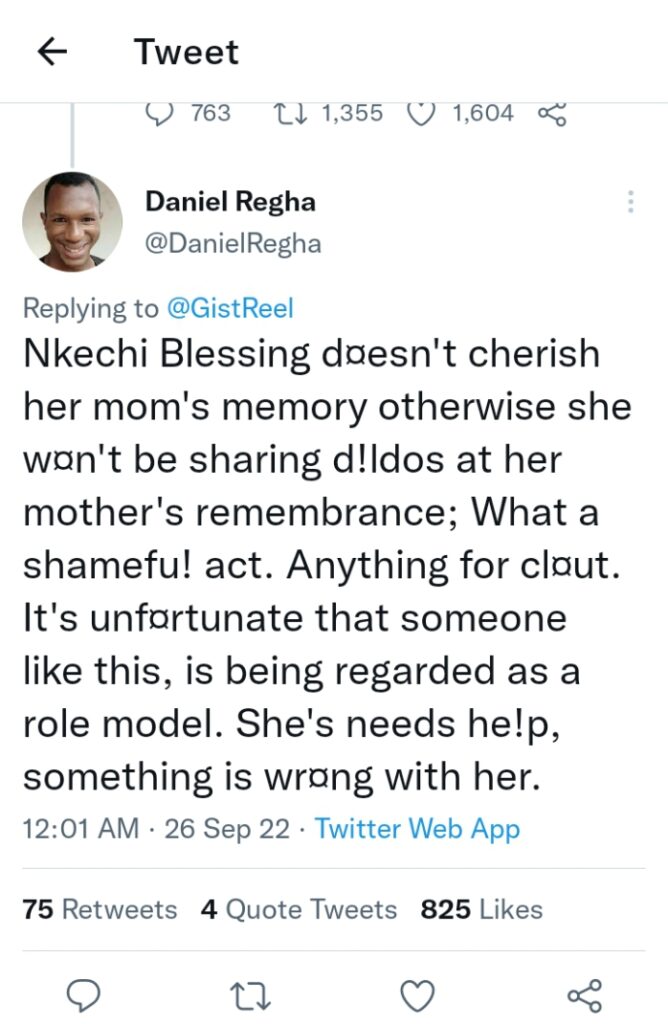
Task: Tap the 12:01 AM 26 Sep 22 timestamp
Action: click(x=156, y=828)
